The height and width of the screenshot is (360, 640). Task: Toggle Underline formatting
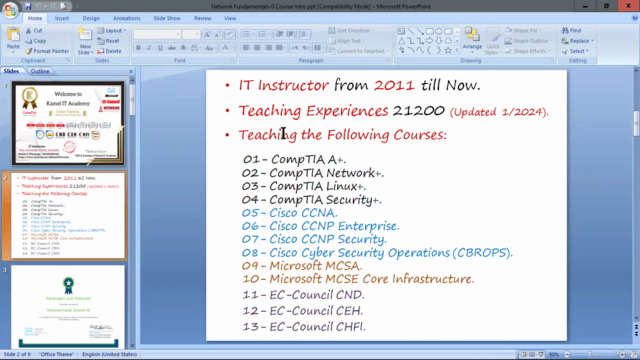(x=160, y=48)
